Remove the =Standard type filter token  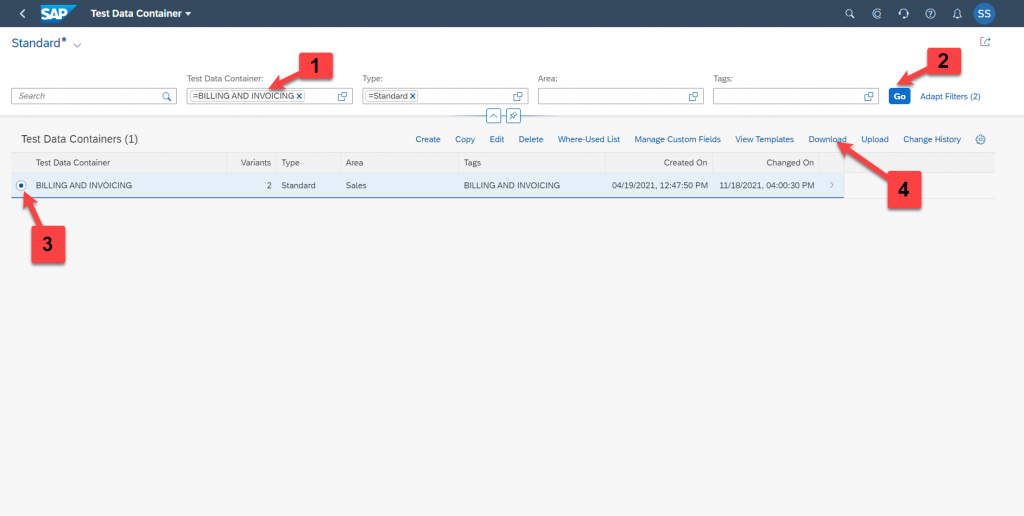pyautogui.click(x=413, y=96)
